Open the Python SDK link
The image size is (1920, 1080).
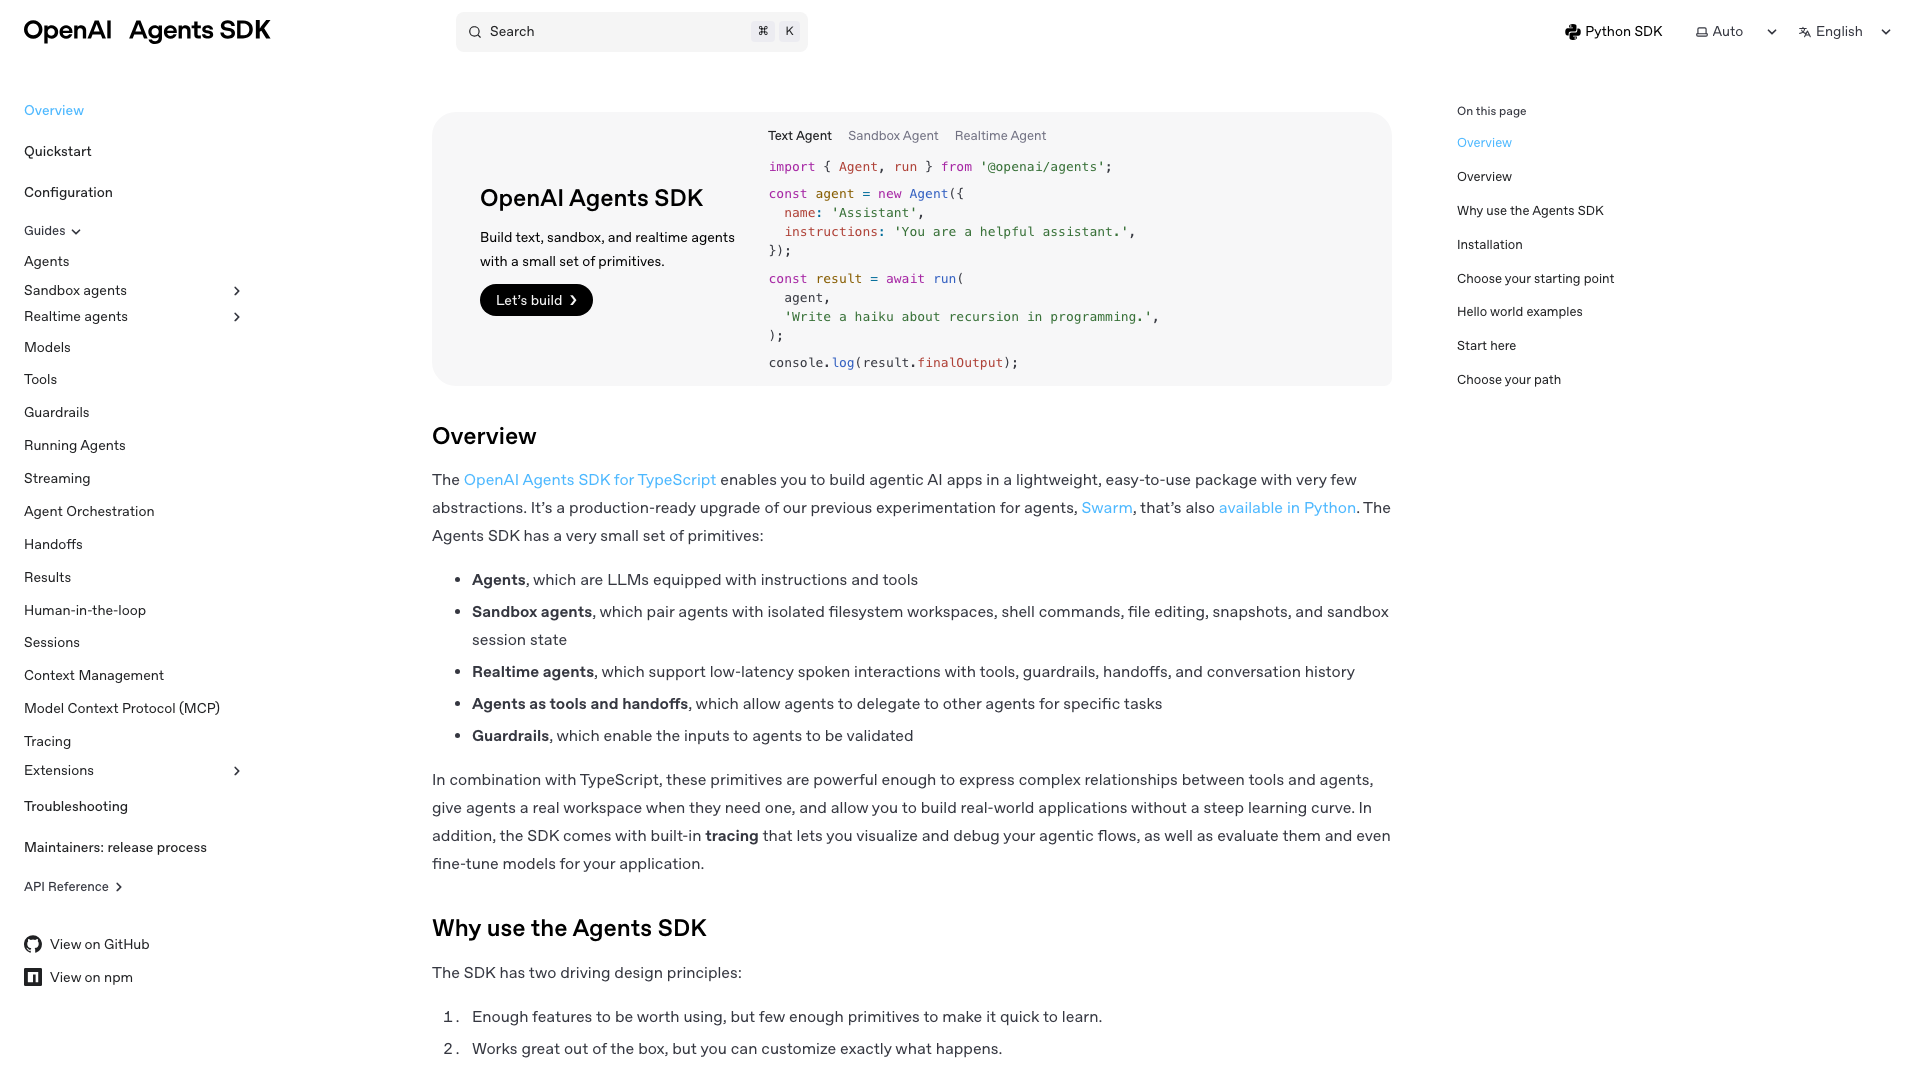tap(1613, 32)
